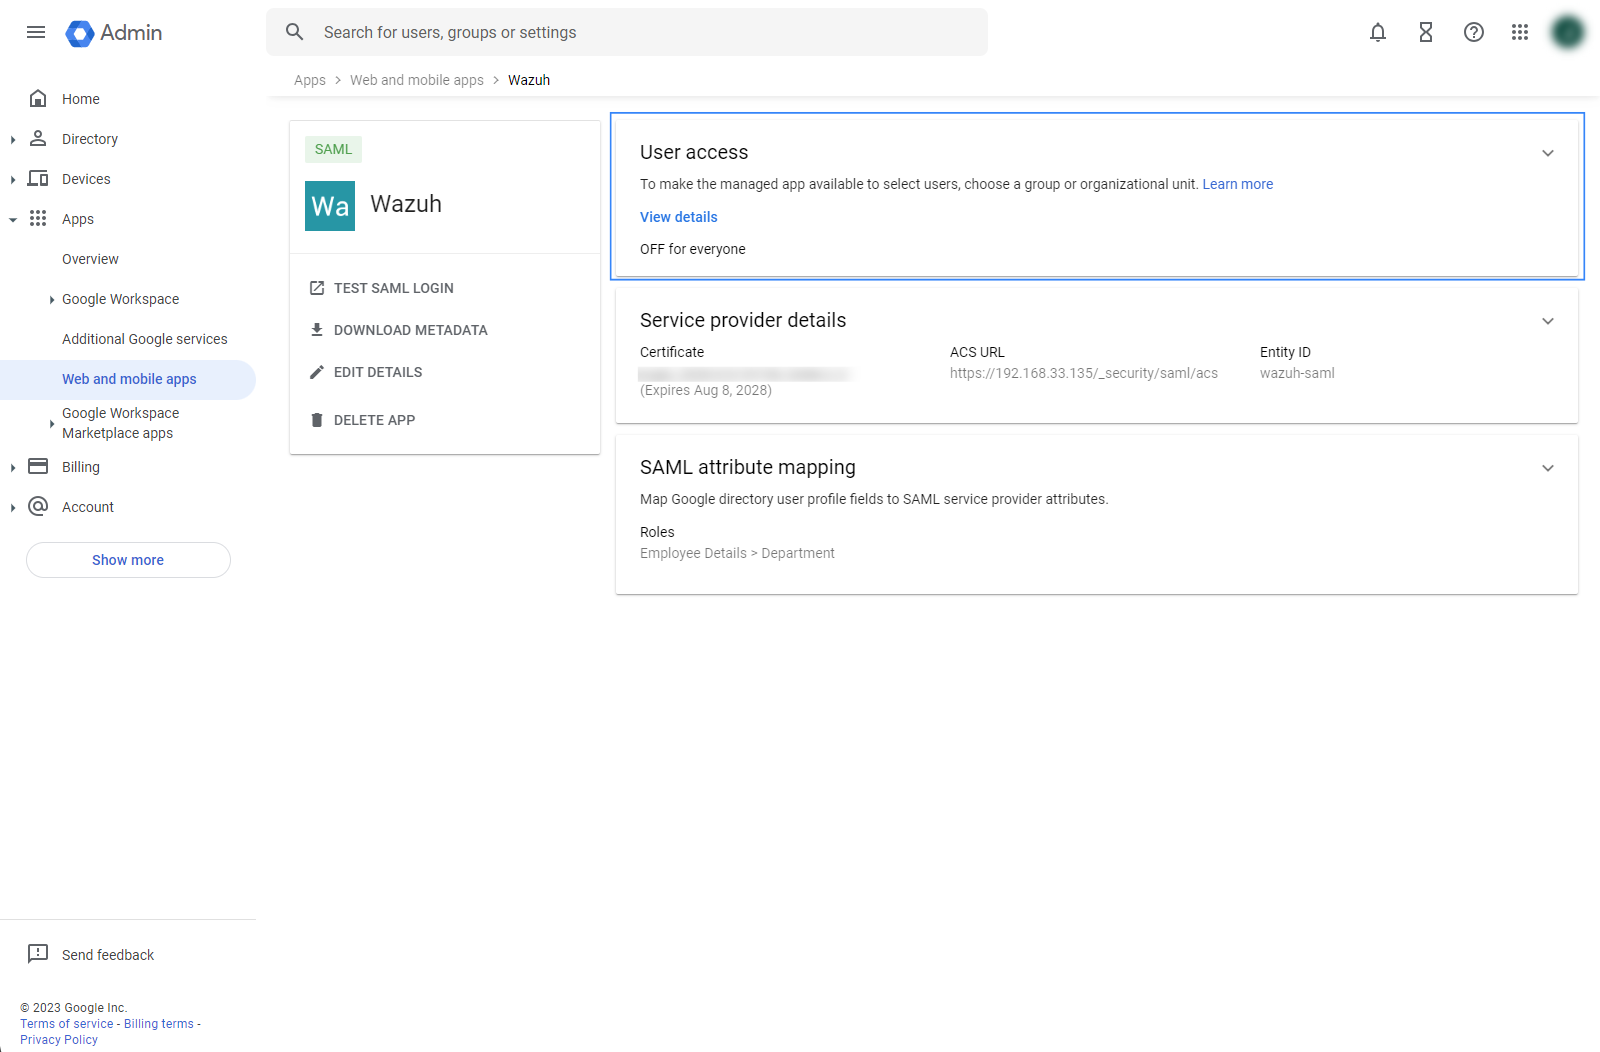Click the DELETE APP button

(374, 420)
